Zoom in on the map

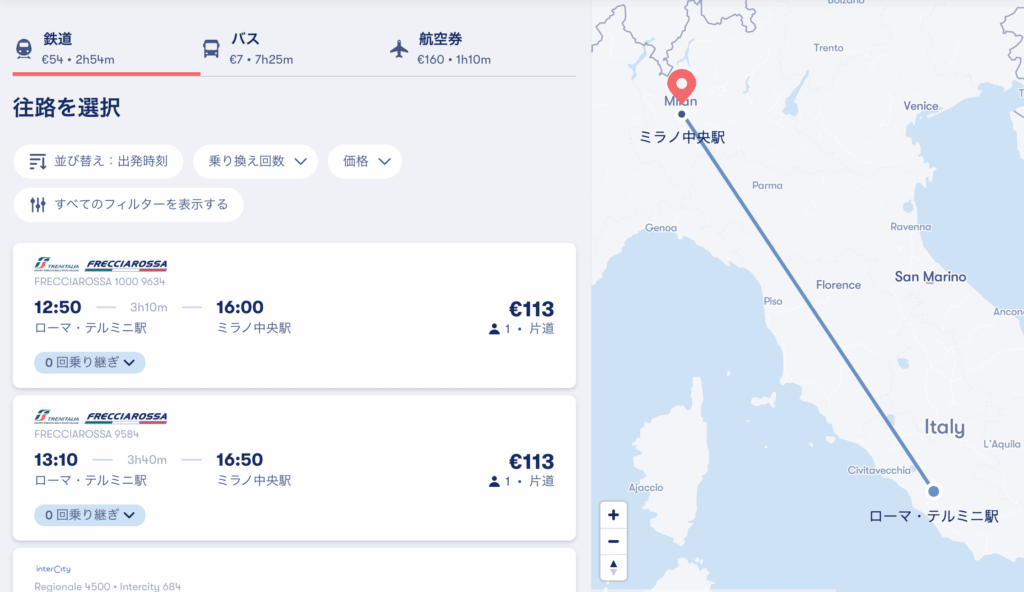click(613, 515)
